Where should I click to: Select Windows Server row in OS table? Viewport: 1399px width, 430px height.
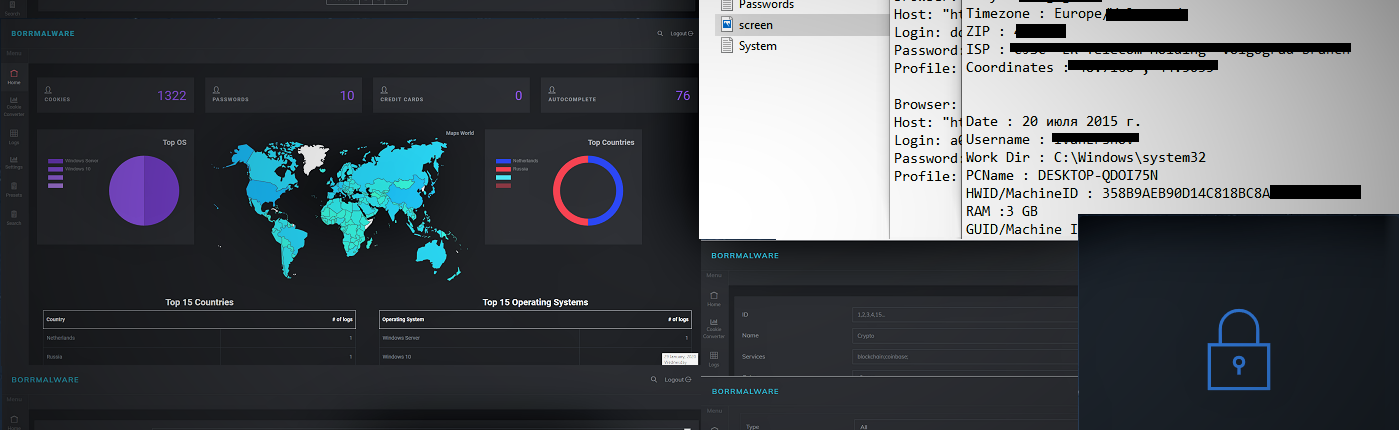point(535,338)
